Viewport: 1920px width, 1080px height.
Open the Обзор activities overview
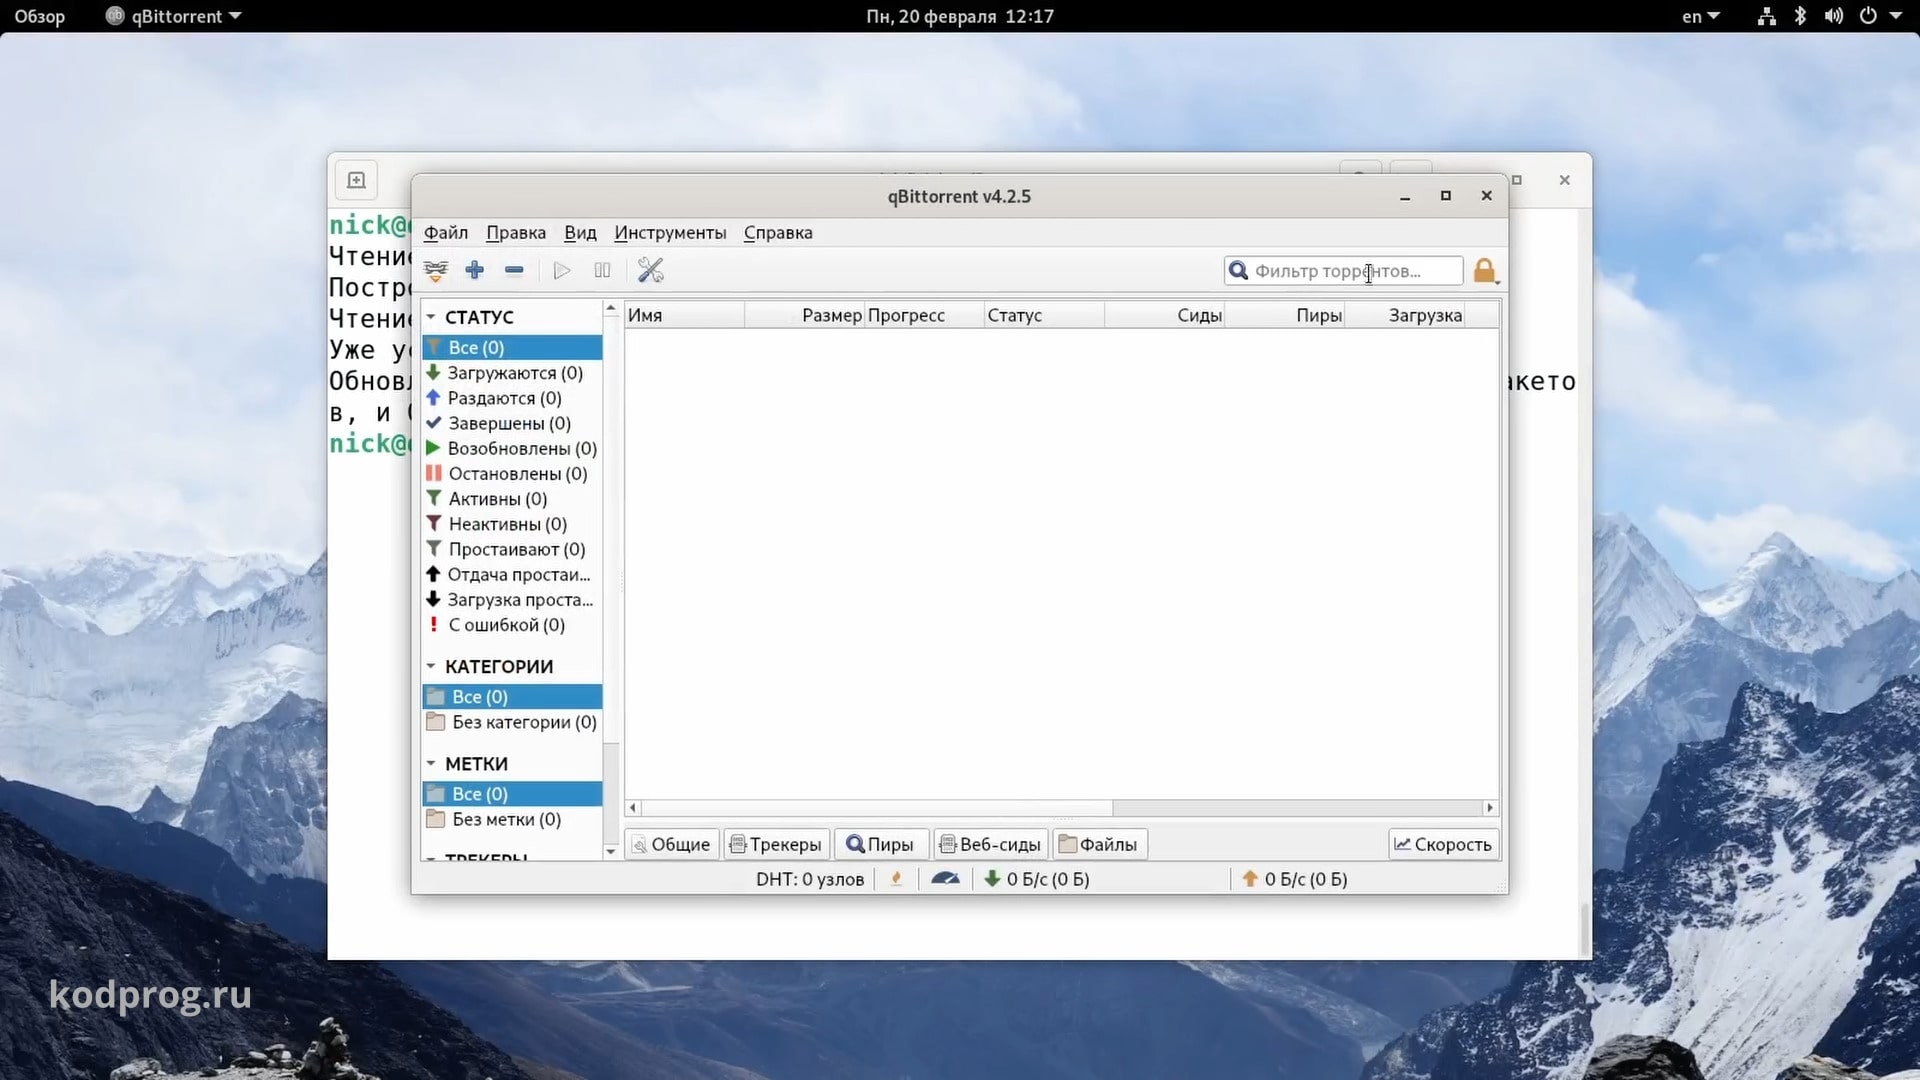tap(39, 16)
